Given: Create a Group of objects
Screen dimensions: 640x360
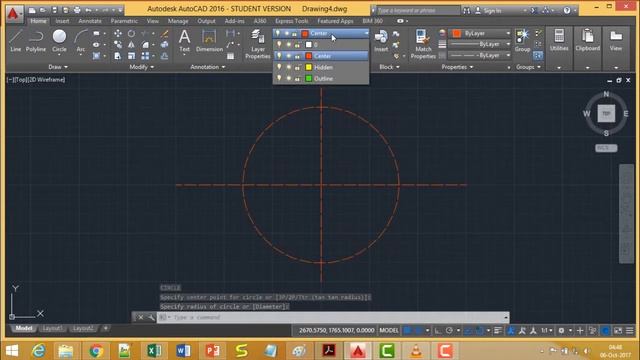Looking at the screenshot, I should [x=522, y=40].
